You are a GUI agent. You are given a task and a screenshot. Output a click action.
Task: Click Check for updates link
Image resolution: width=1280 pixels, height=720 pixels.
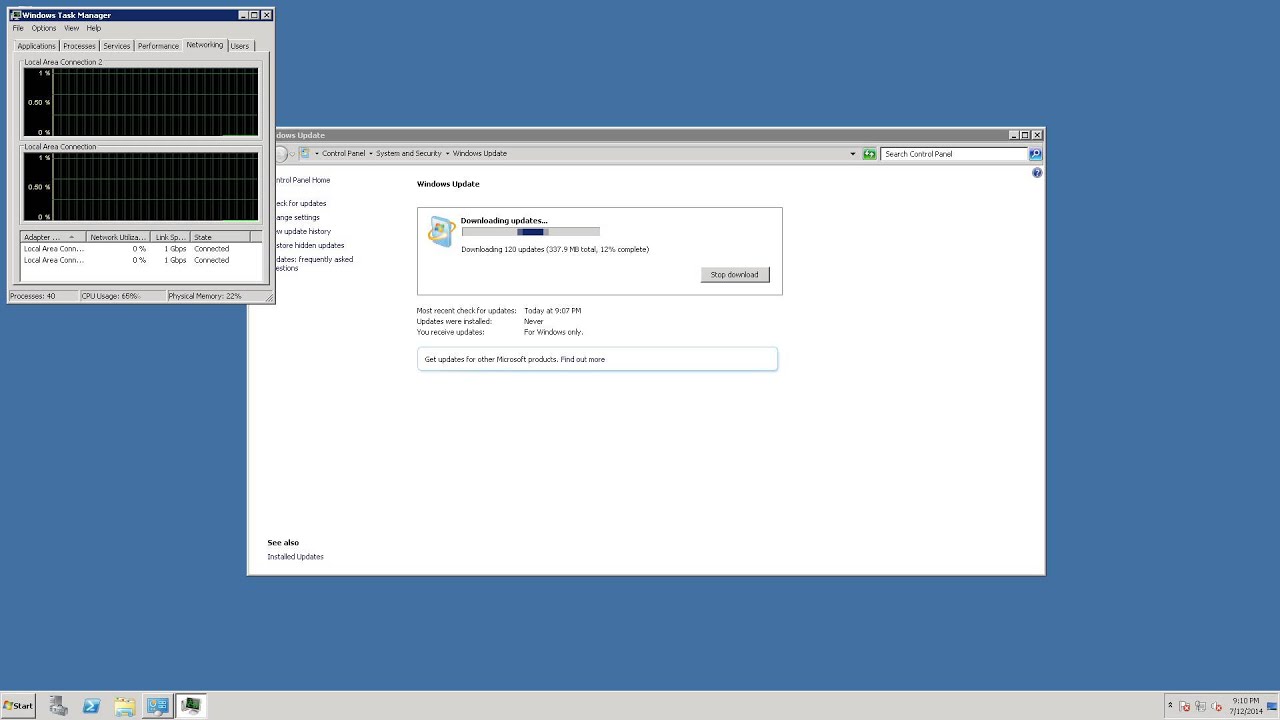[x=301, y=203]
